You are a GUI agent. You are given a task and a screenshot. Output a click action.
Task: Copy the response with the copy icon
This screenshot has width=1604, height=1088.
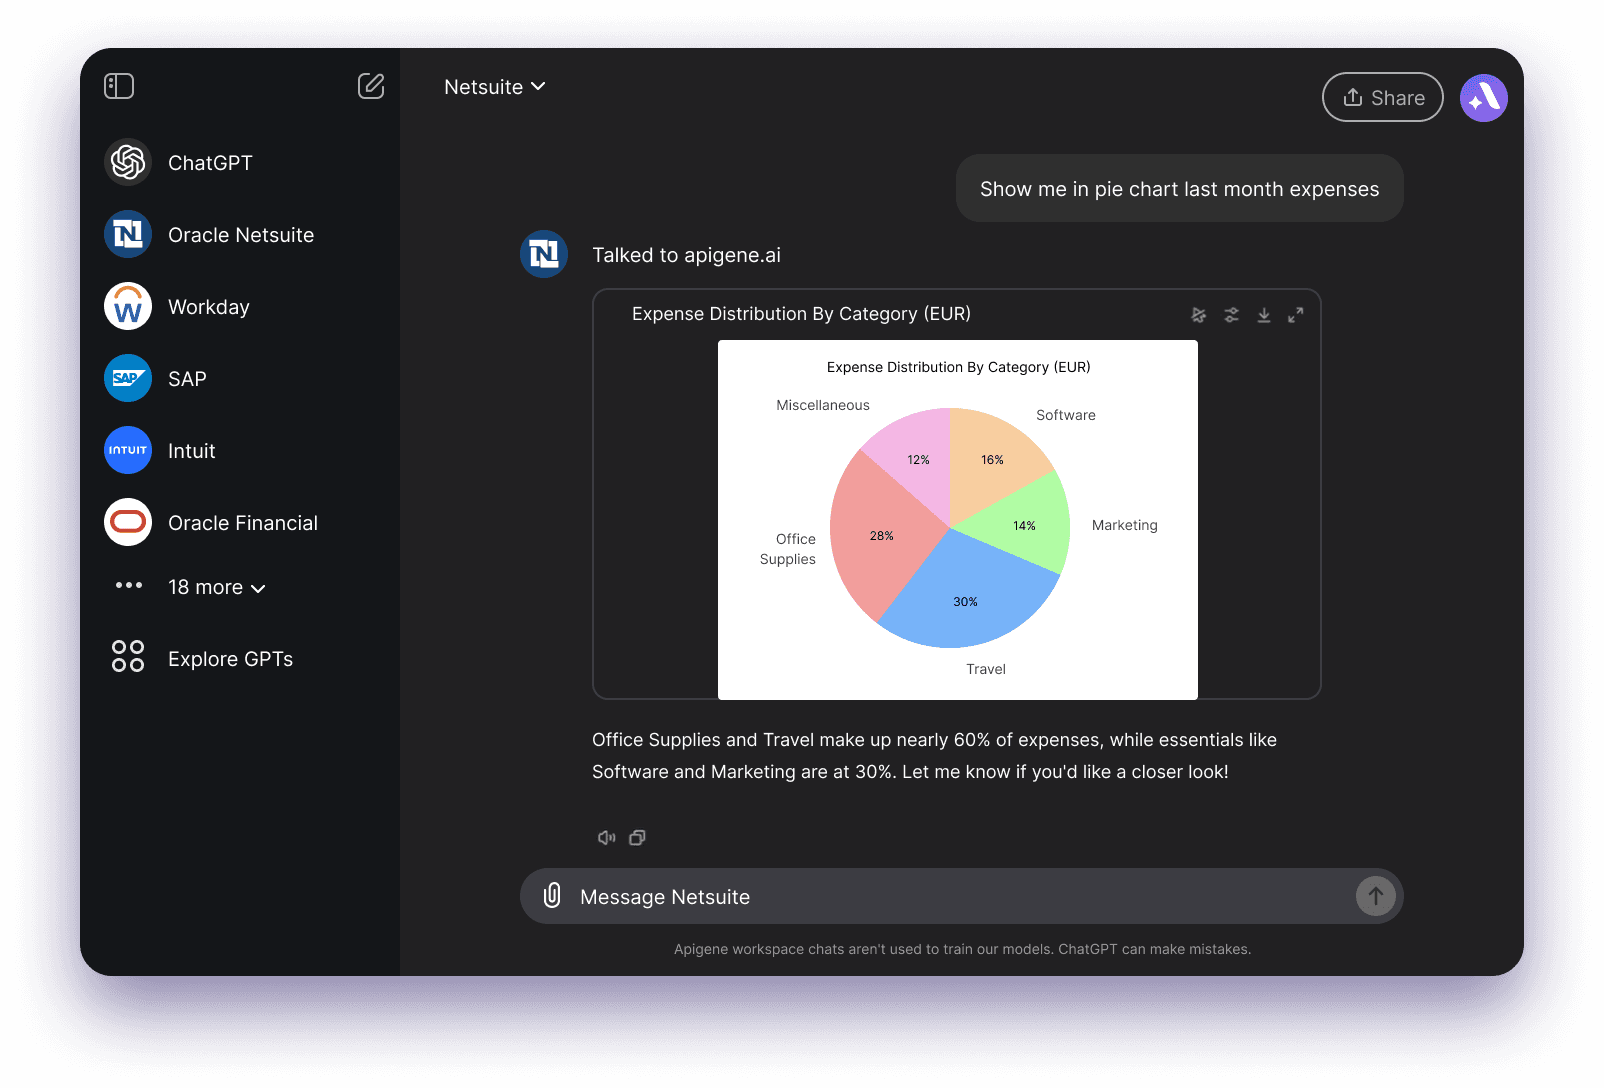tap(637, 838)
